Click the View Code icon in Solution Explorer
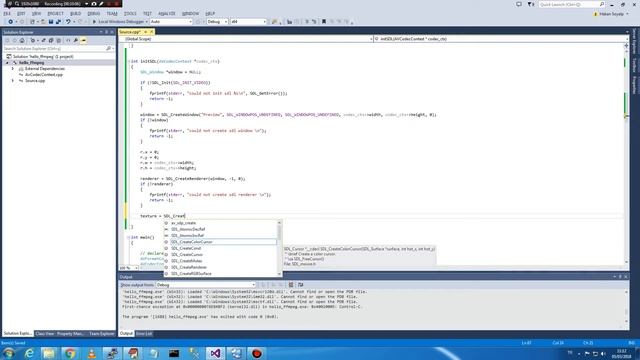 pos(68,40)
